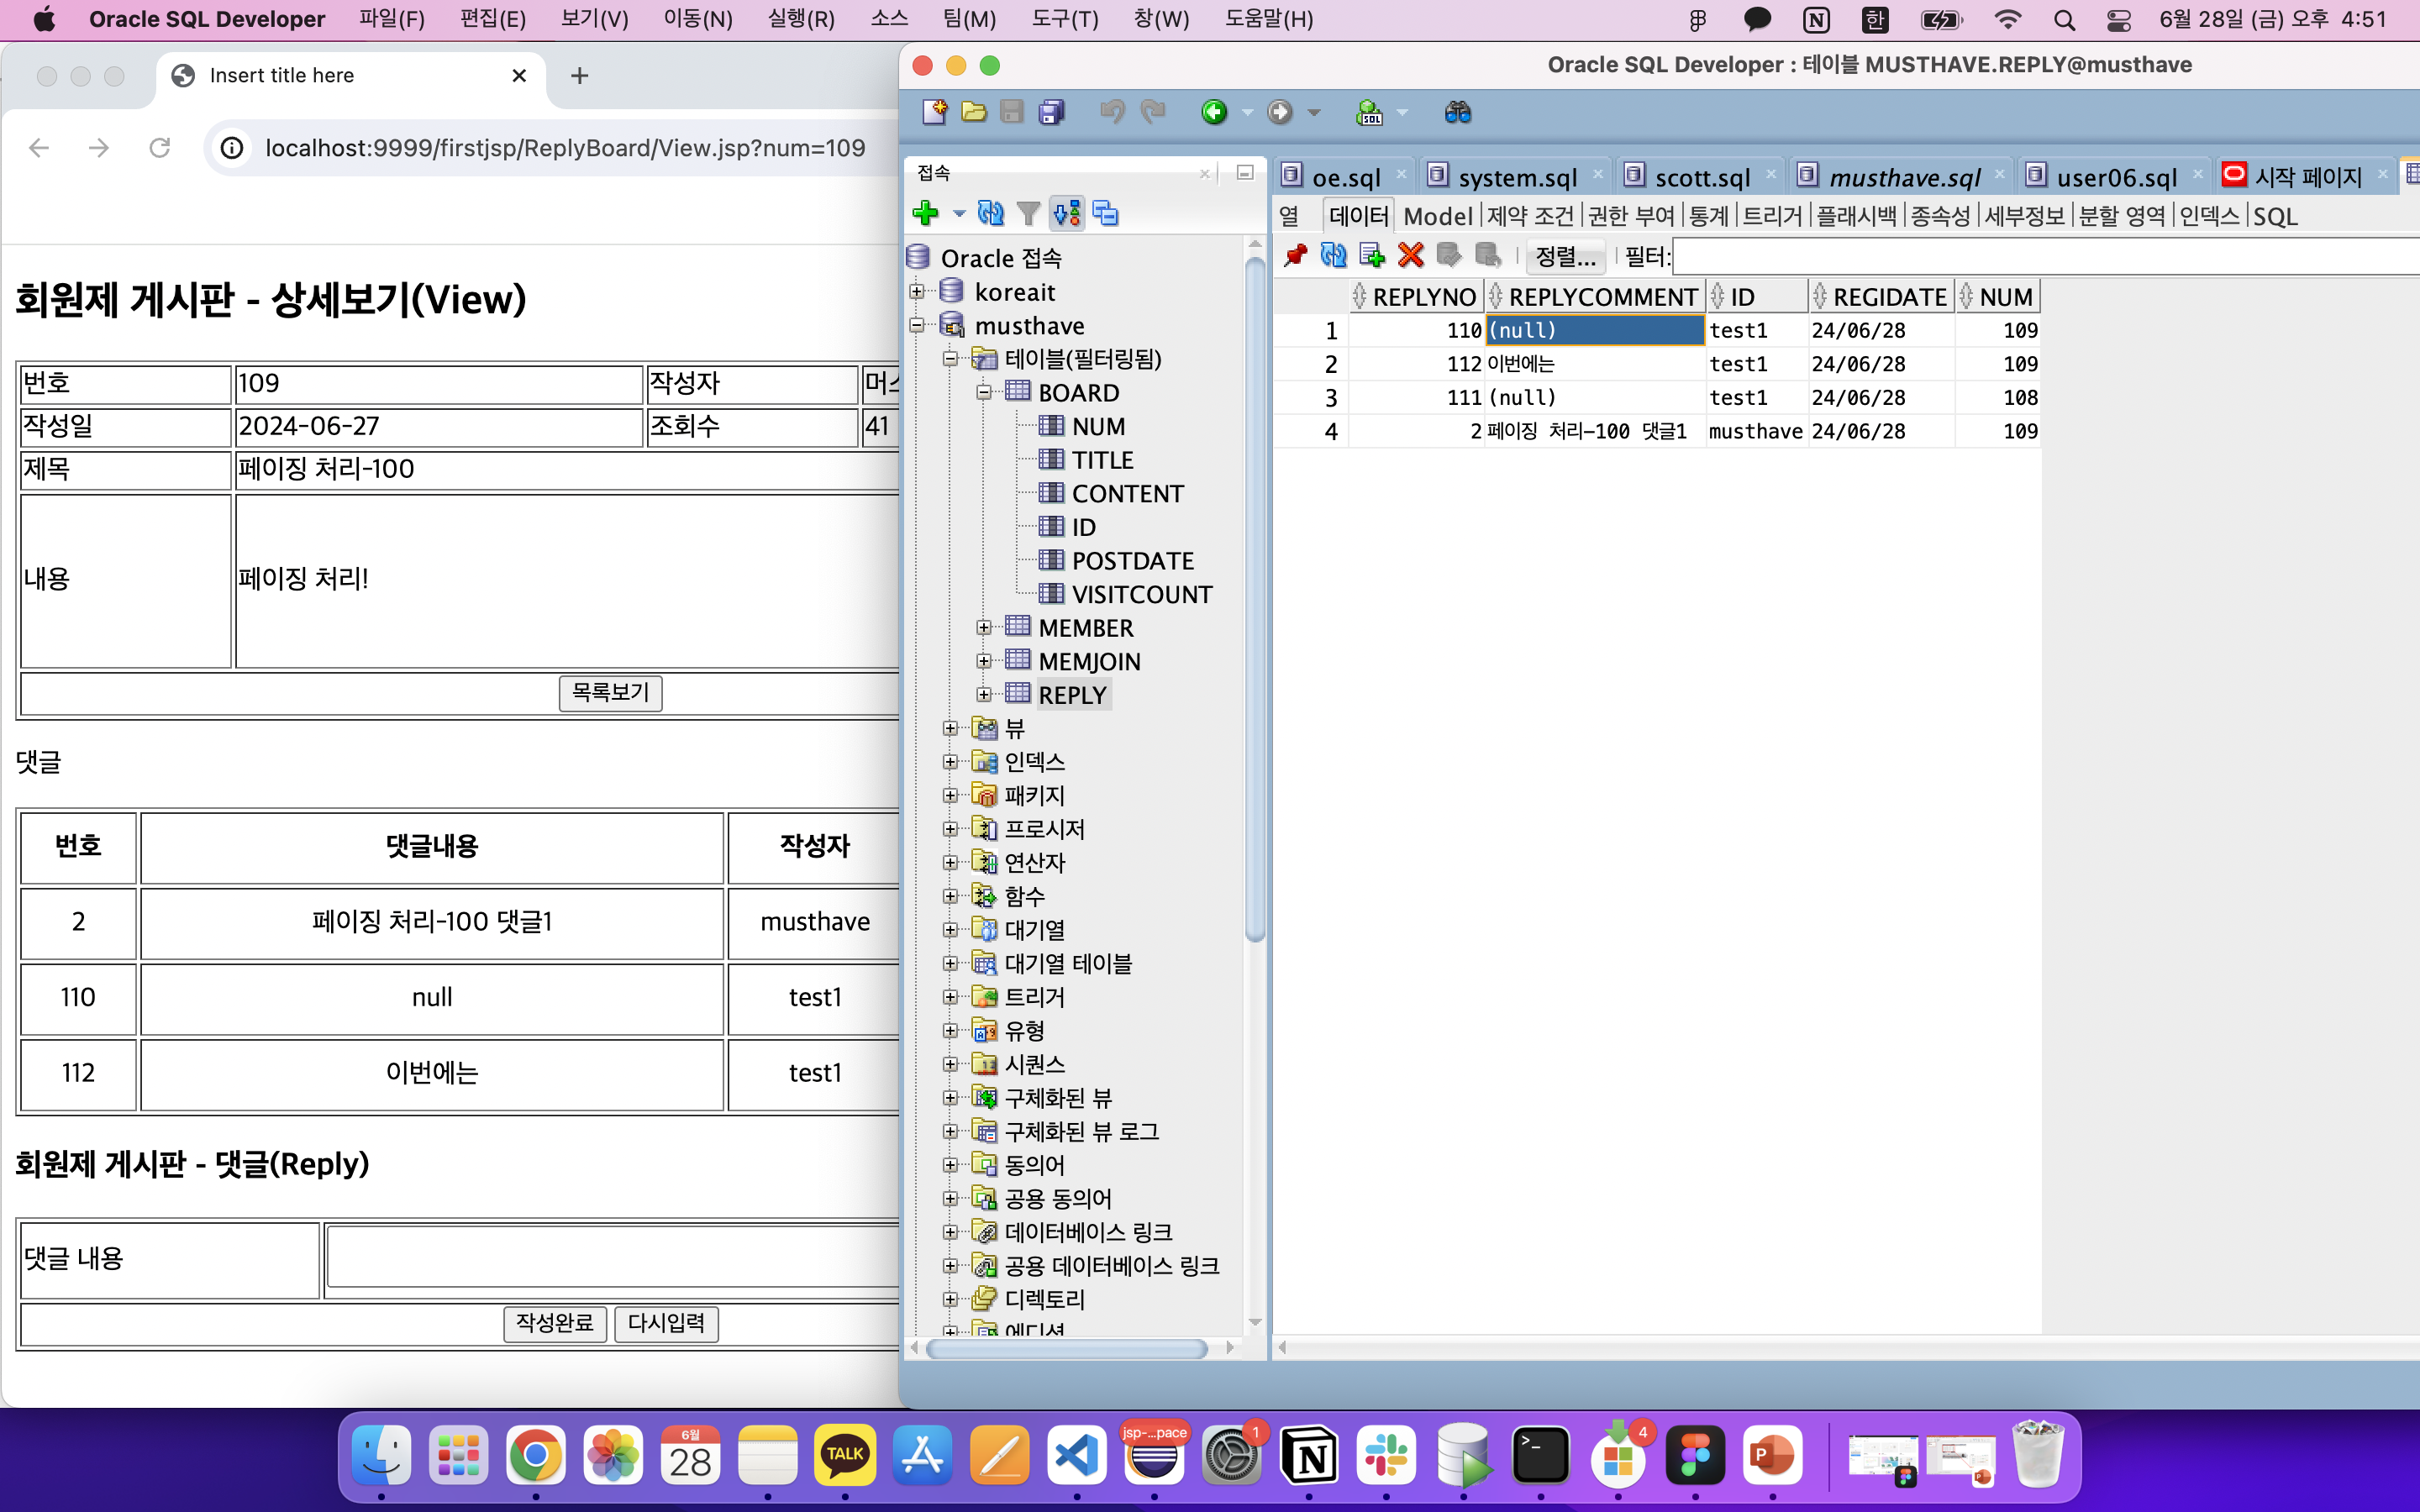
Task: Click the new connection green plus icon
Action: tap(926, 213)
